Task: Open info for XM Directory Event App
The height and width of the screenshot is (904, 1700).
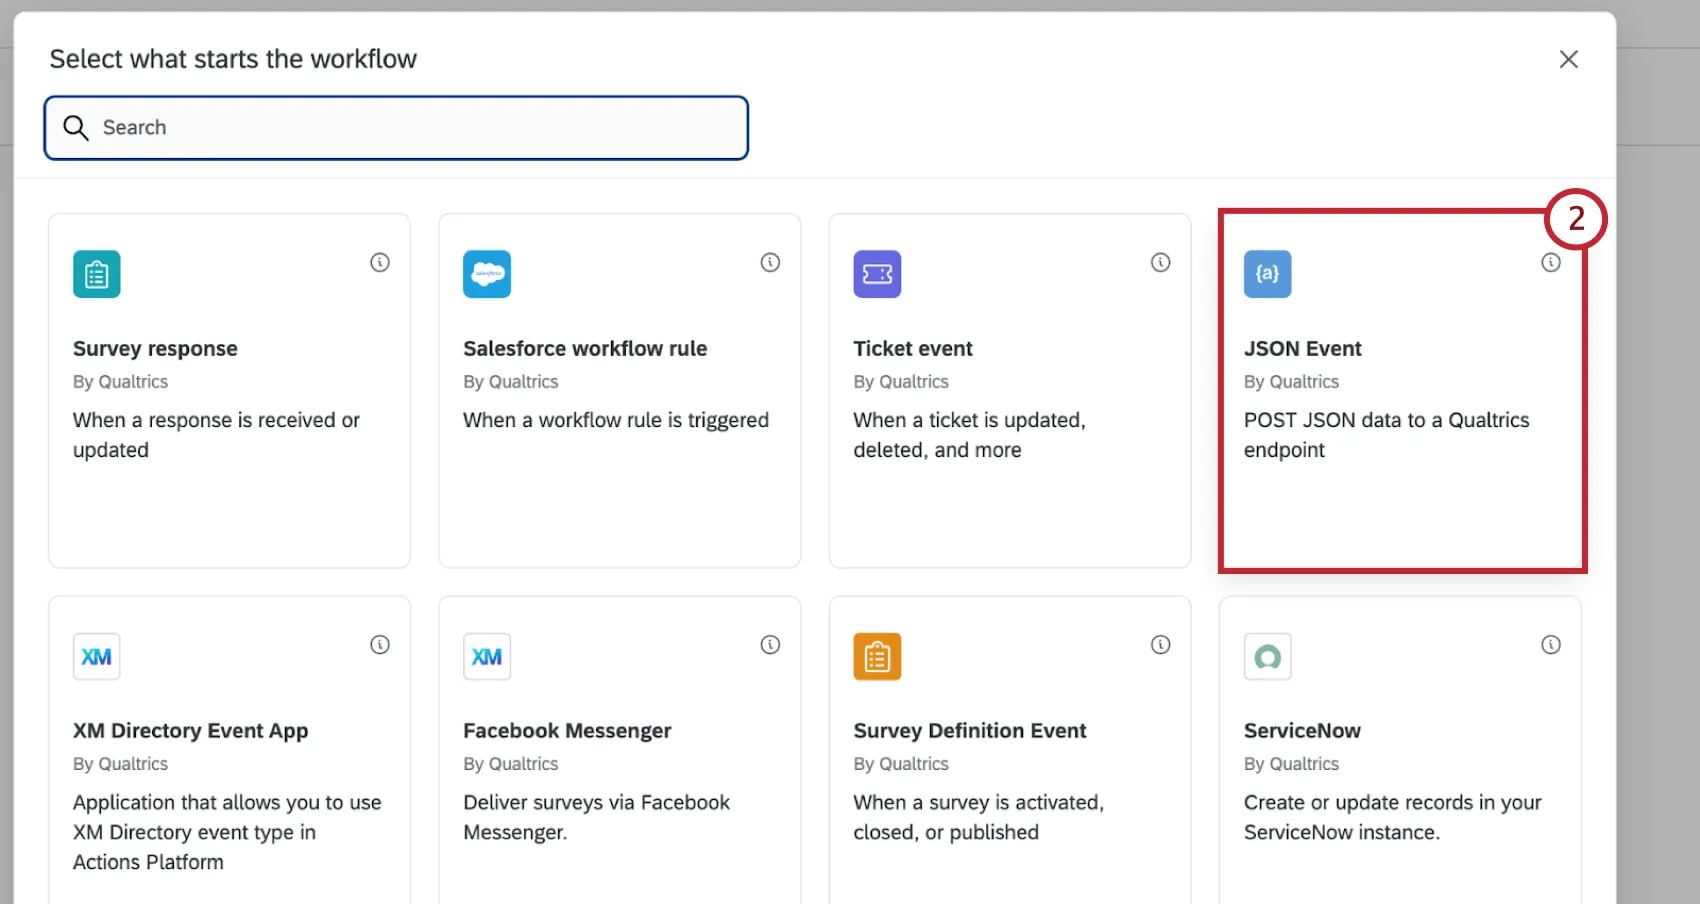Action: coord(380,645)
